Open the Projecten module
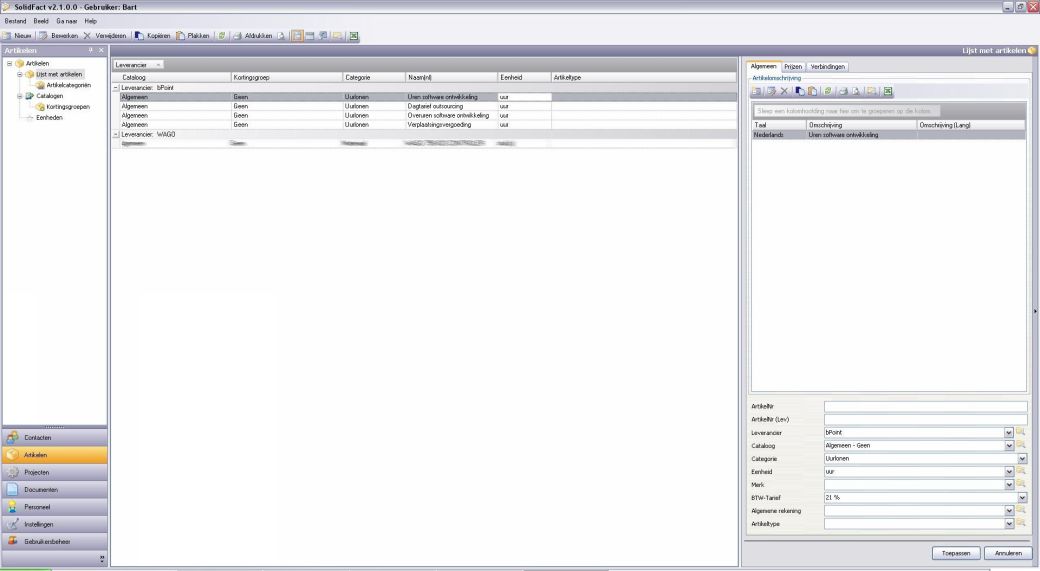The height and width of the screenshot is (571, 1040). tap(54, 472)
